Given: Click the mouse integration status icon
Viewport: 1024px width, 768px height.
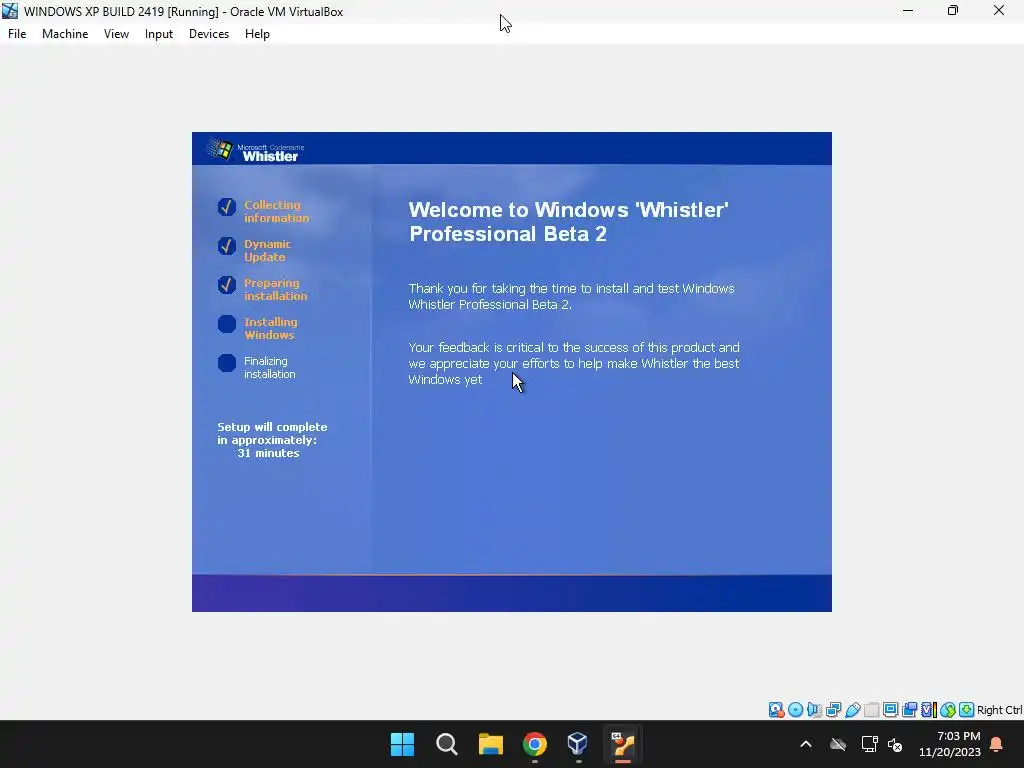Looking at the screenshot, I should pos(948,710).
